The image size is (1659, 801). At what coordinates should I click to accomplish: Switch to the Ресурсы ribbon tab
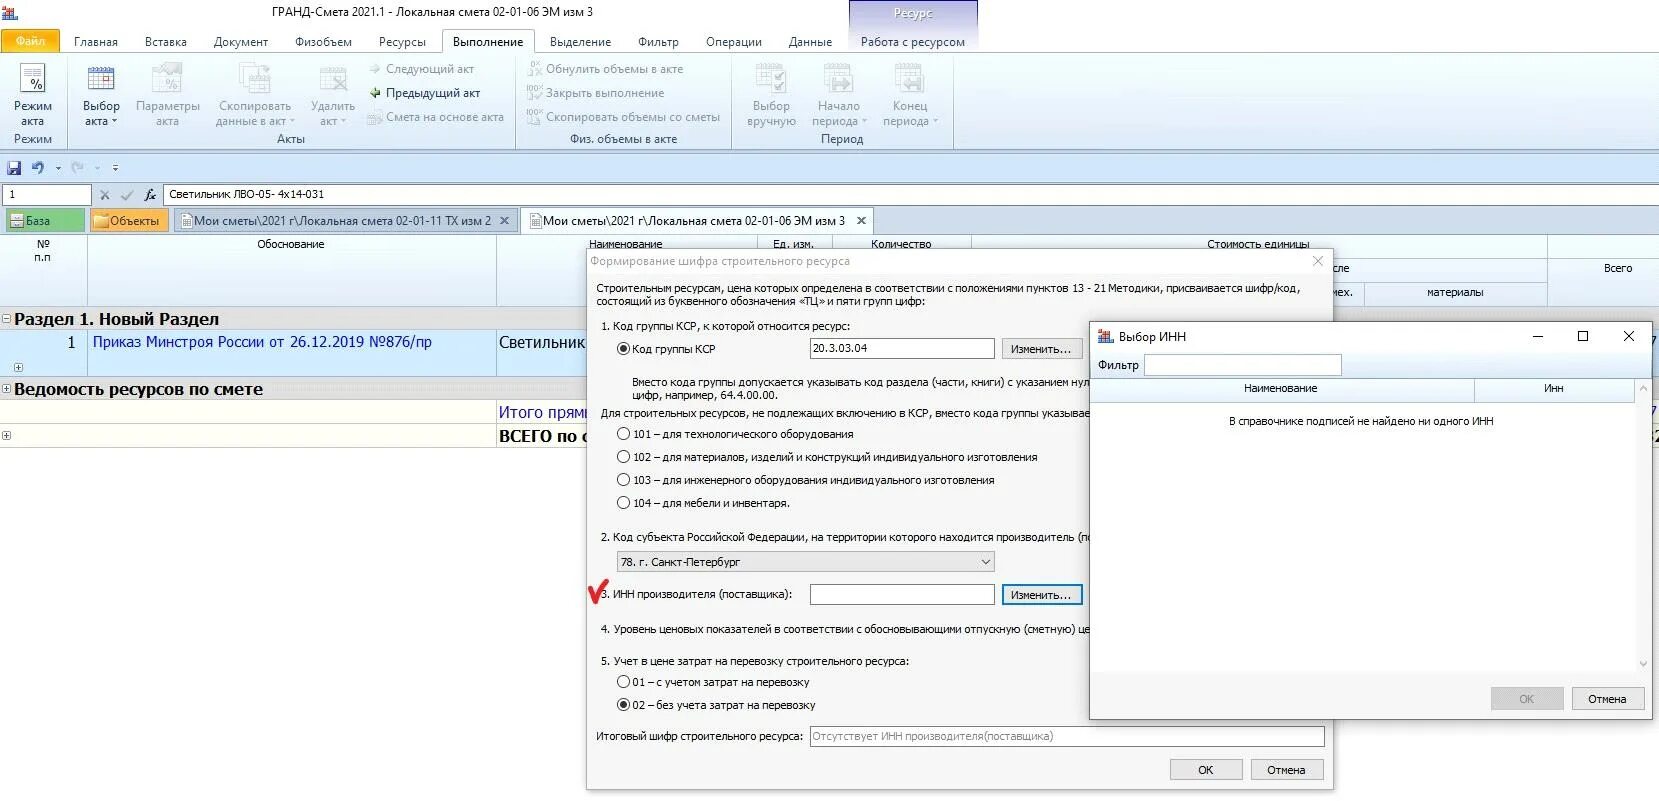(402, 42)
